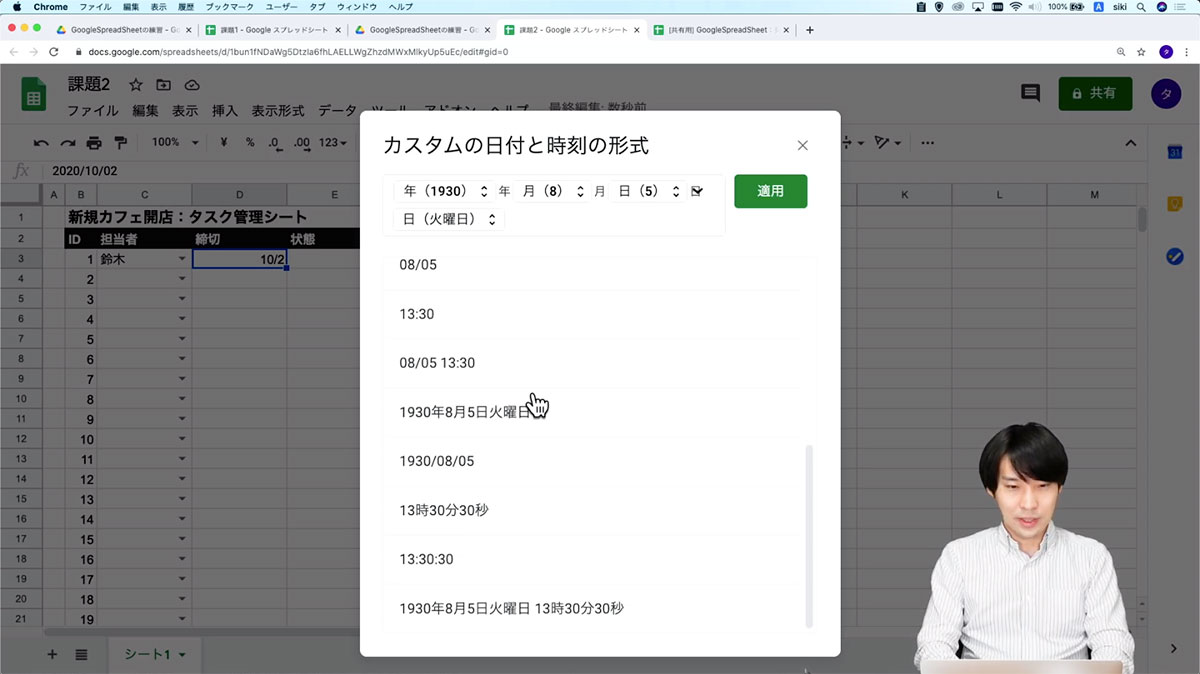Open the 鈴木 dropdown arrow in row 3
This screenshot has height=674, width=1200.
[x=182, y=259]
